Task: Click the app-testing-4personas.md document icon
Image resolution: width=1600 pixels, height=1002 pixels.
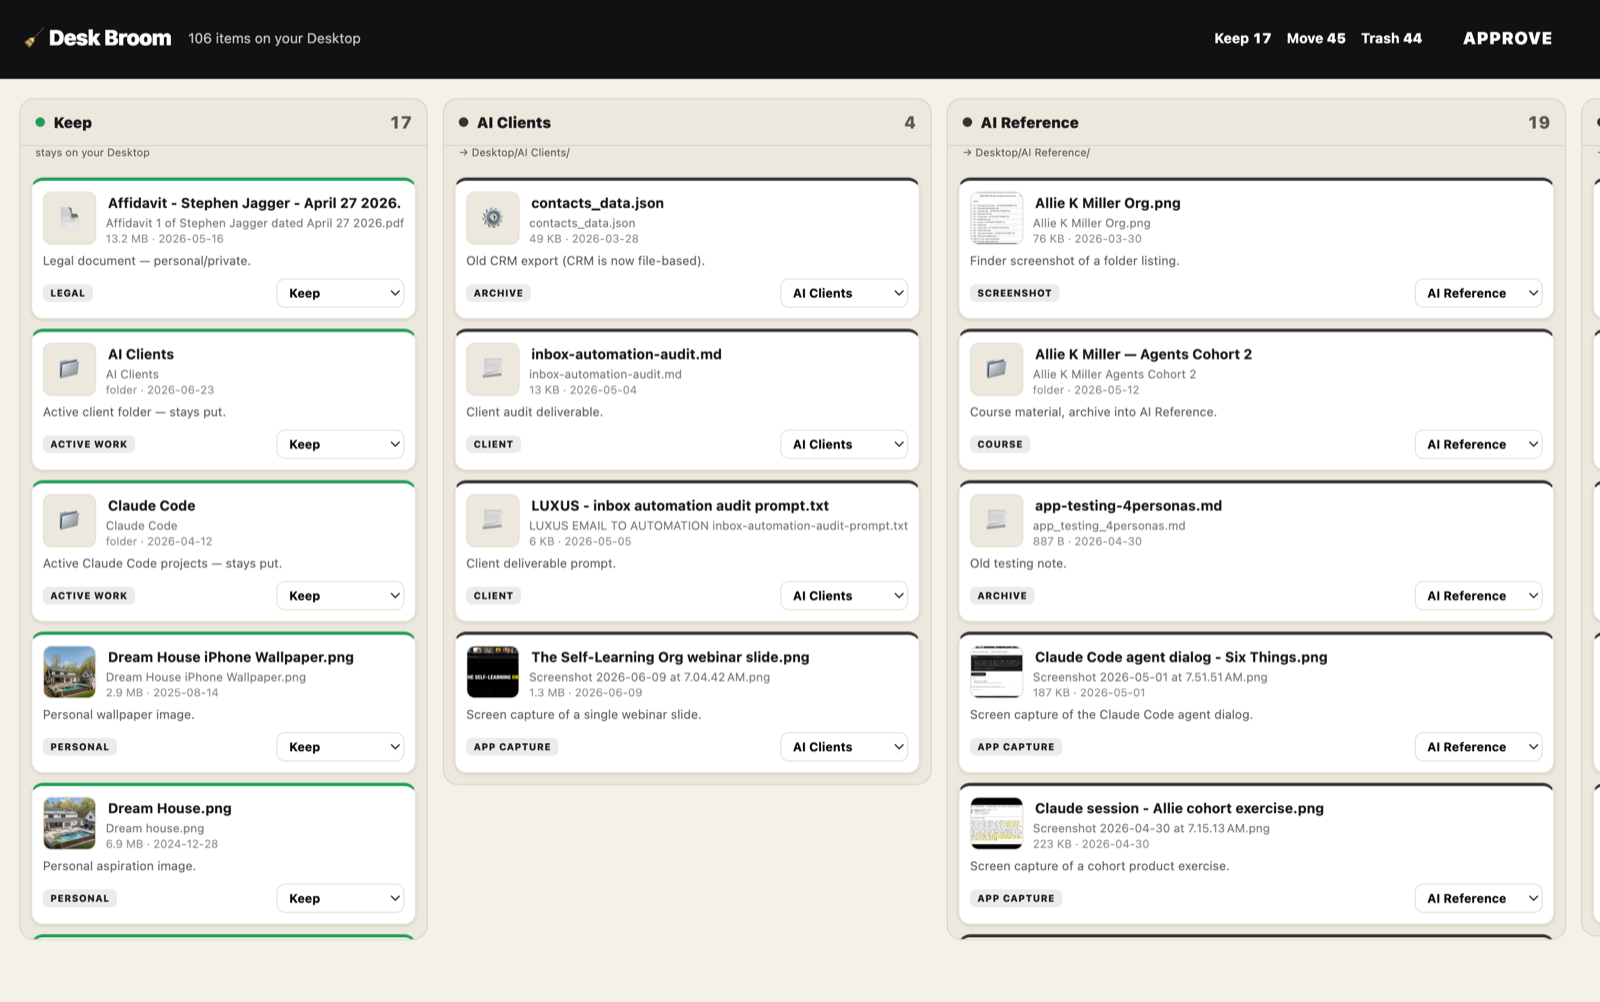Action: click(996, 520)
